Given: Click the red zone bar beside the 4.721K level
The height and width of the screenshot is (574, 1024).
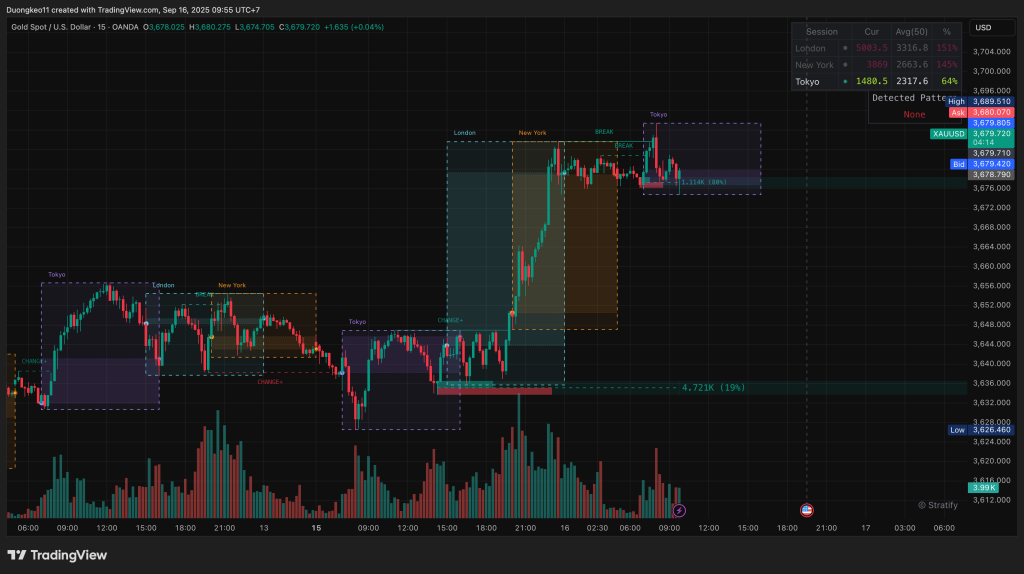Looking at the screenshot, I should click(x=494, y=390).
